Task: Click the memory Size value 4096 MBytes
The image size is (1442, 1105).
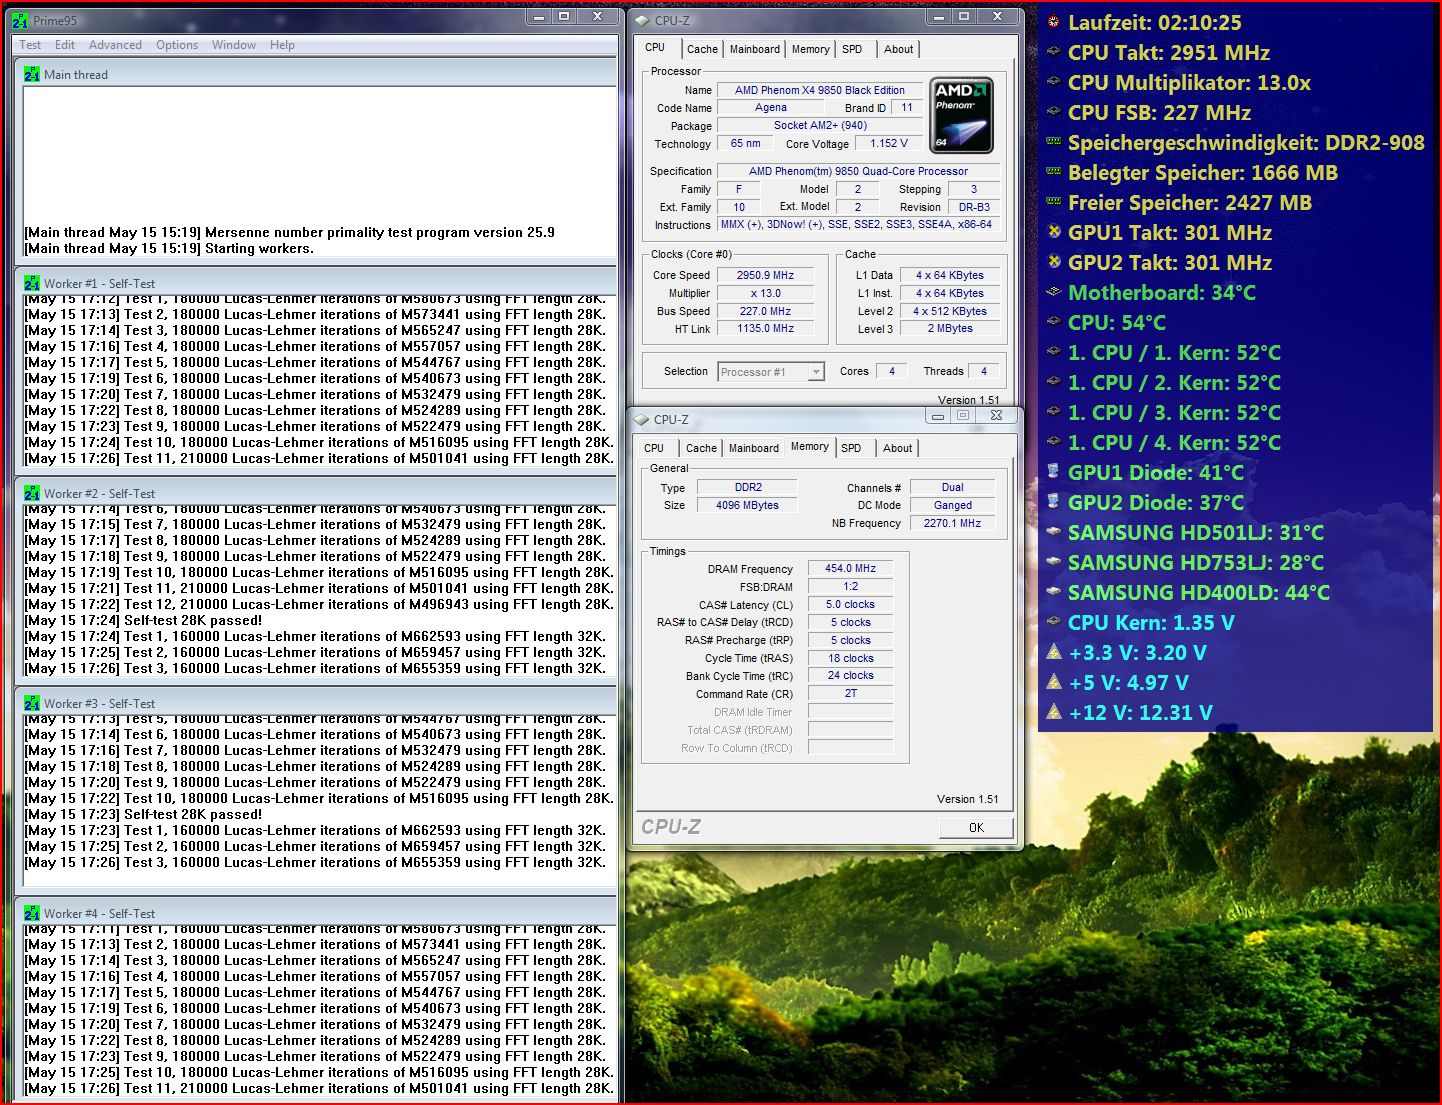Action: click(747, 505)
